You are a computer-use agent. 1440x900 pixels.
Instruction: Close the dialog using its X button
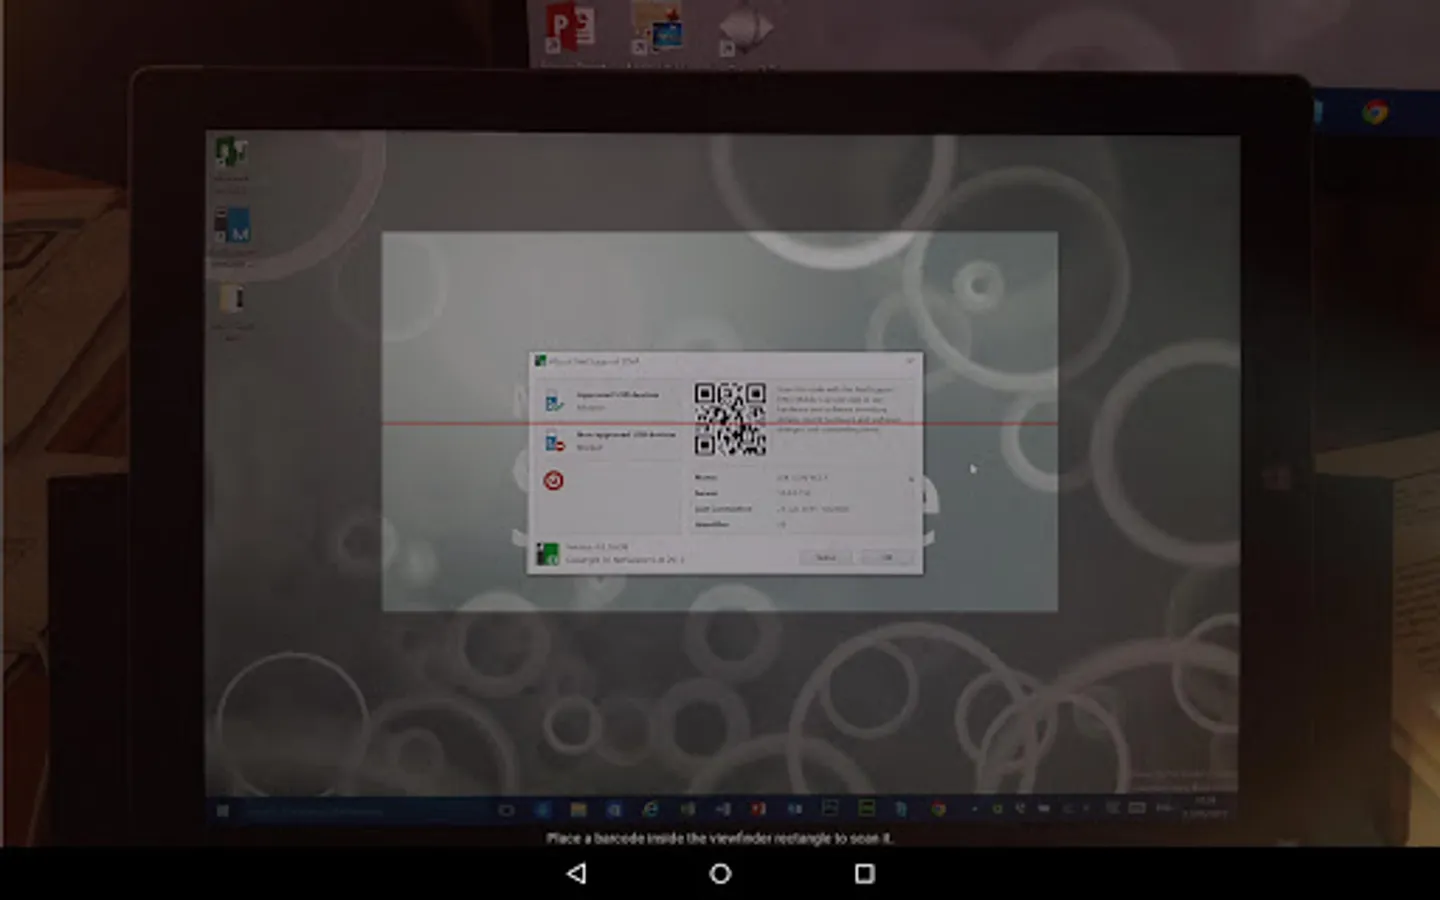[x=909, y=361]
